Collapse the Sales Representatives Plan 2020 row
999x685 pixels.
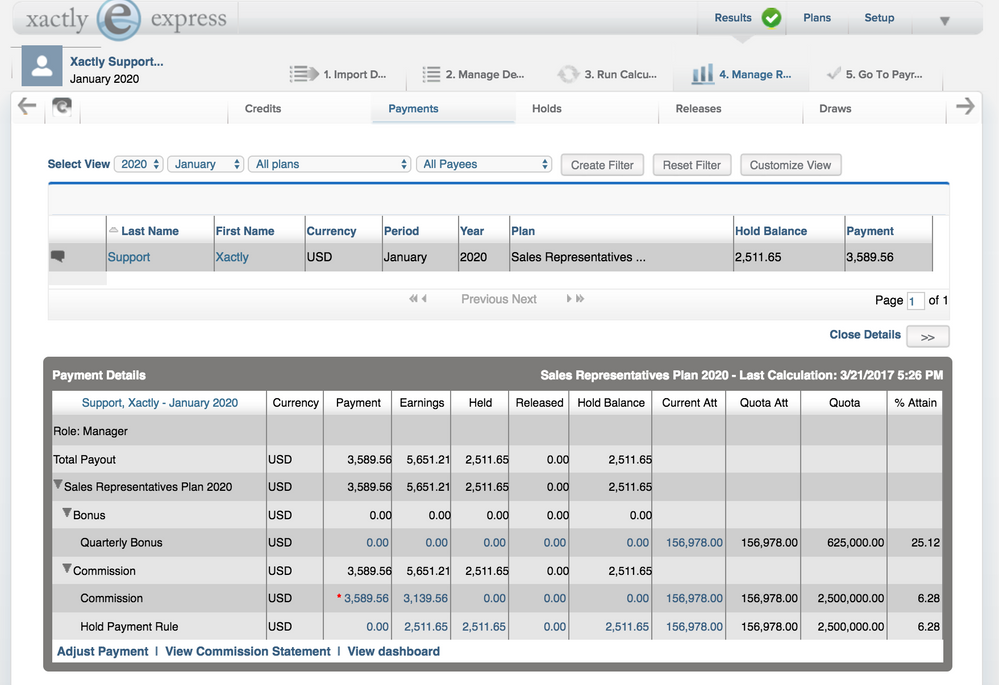(57, 485)
